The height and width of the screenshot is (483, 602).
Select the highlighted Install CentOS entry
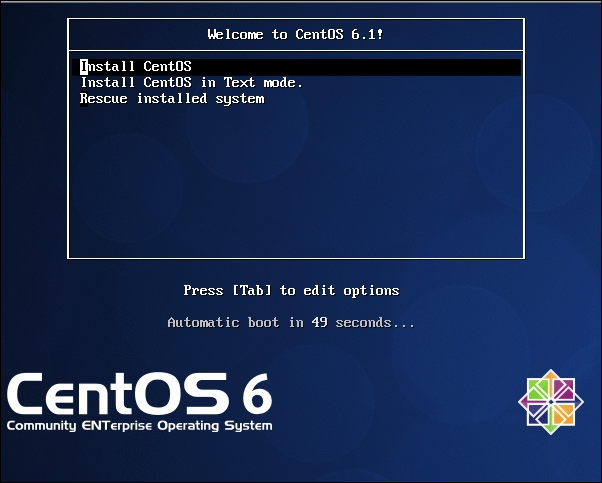(x=296, y=67)
